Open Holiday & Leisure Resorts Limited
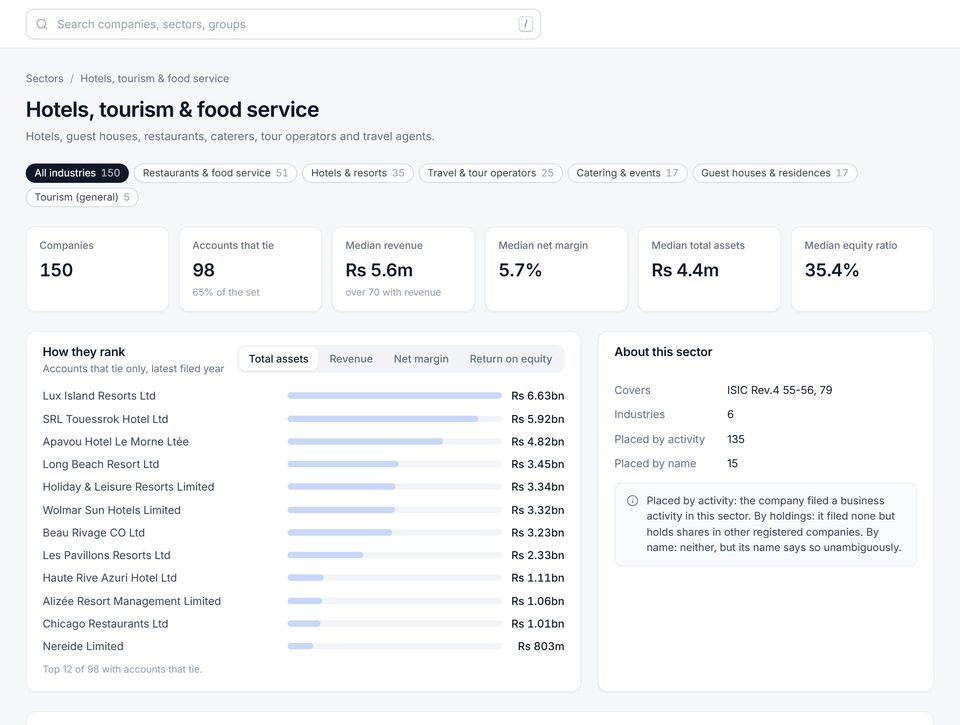This screenshot has height=725, width=960. coord(129,487)
